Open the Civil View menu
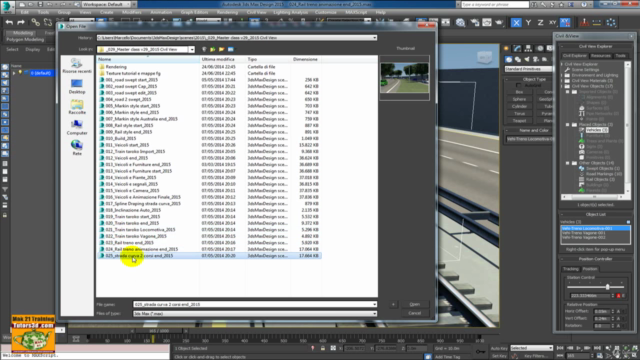Screen dimensions: 640x360 pyautogui.click(x=256, y=13)
